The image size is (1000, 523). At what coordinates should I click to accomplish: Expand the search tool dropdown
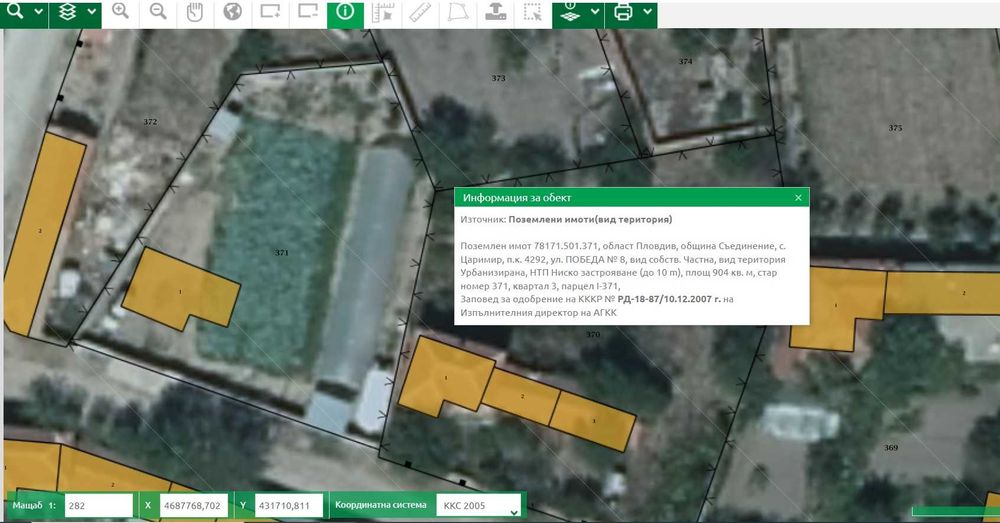click(x=38, y=12)
